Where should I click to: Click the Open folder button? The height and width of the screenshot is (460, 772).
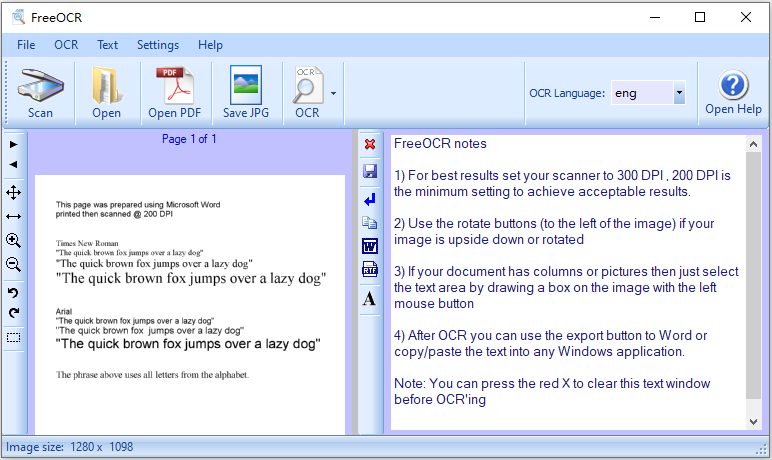coord(106,93)
